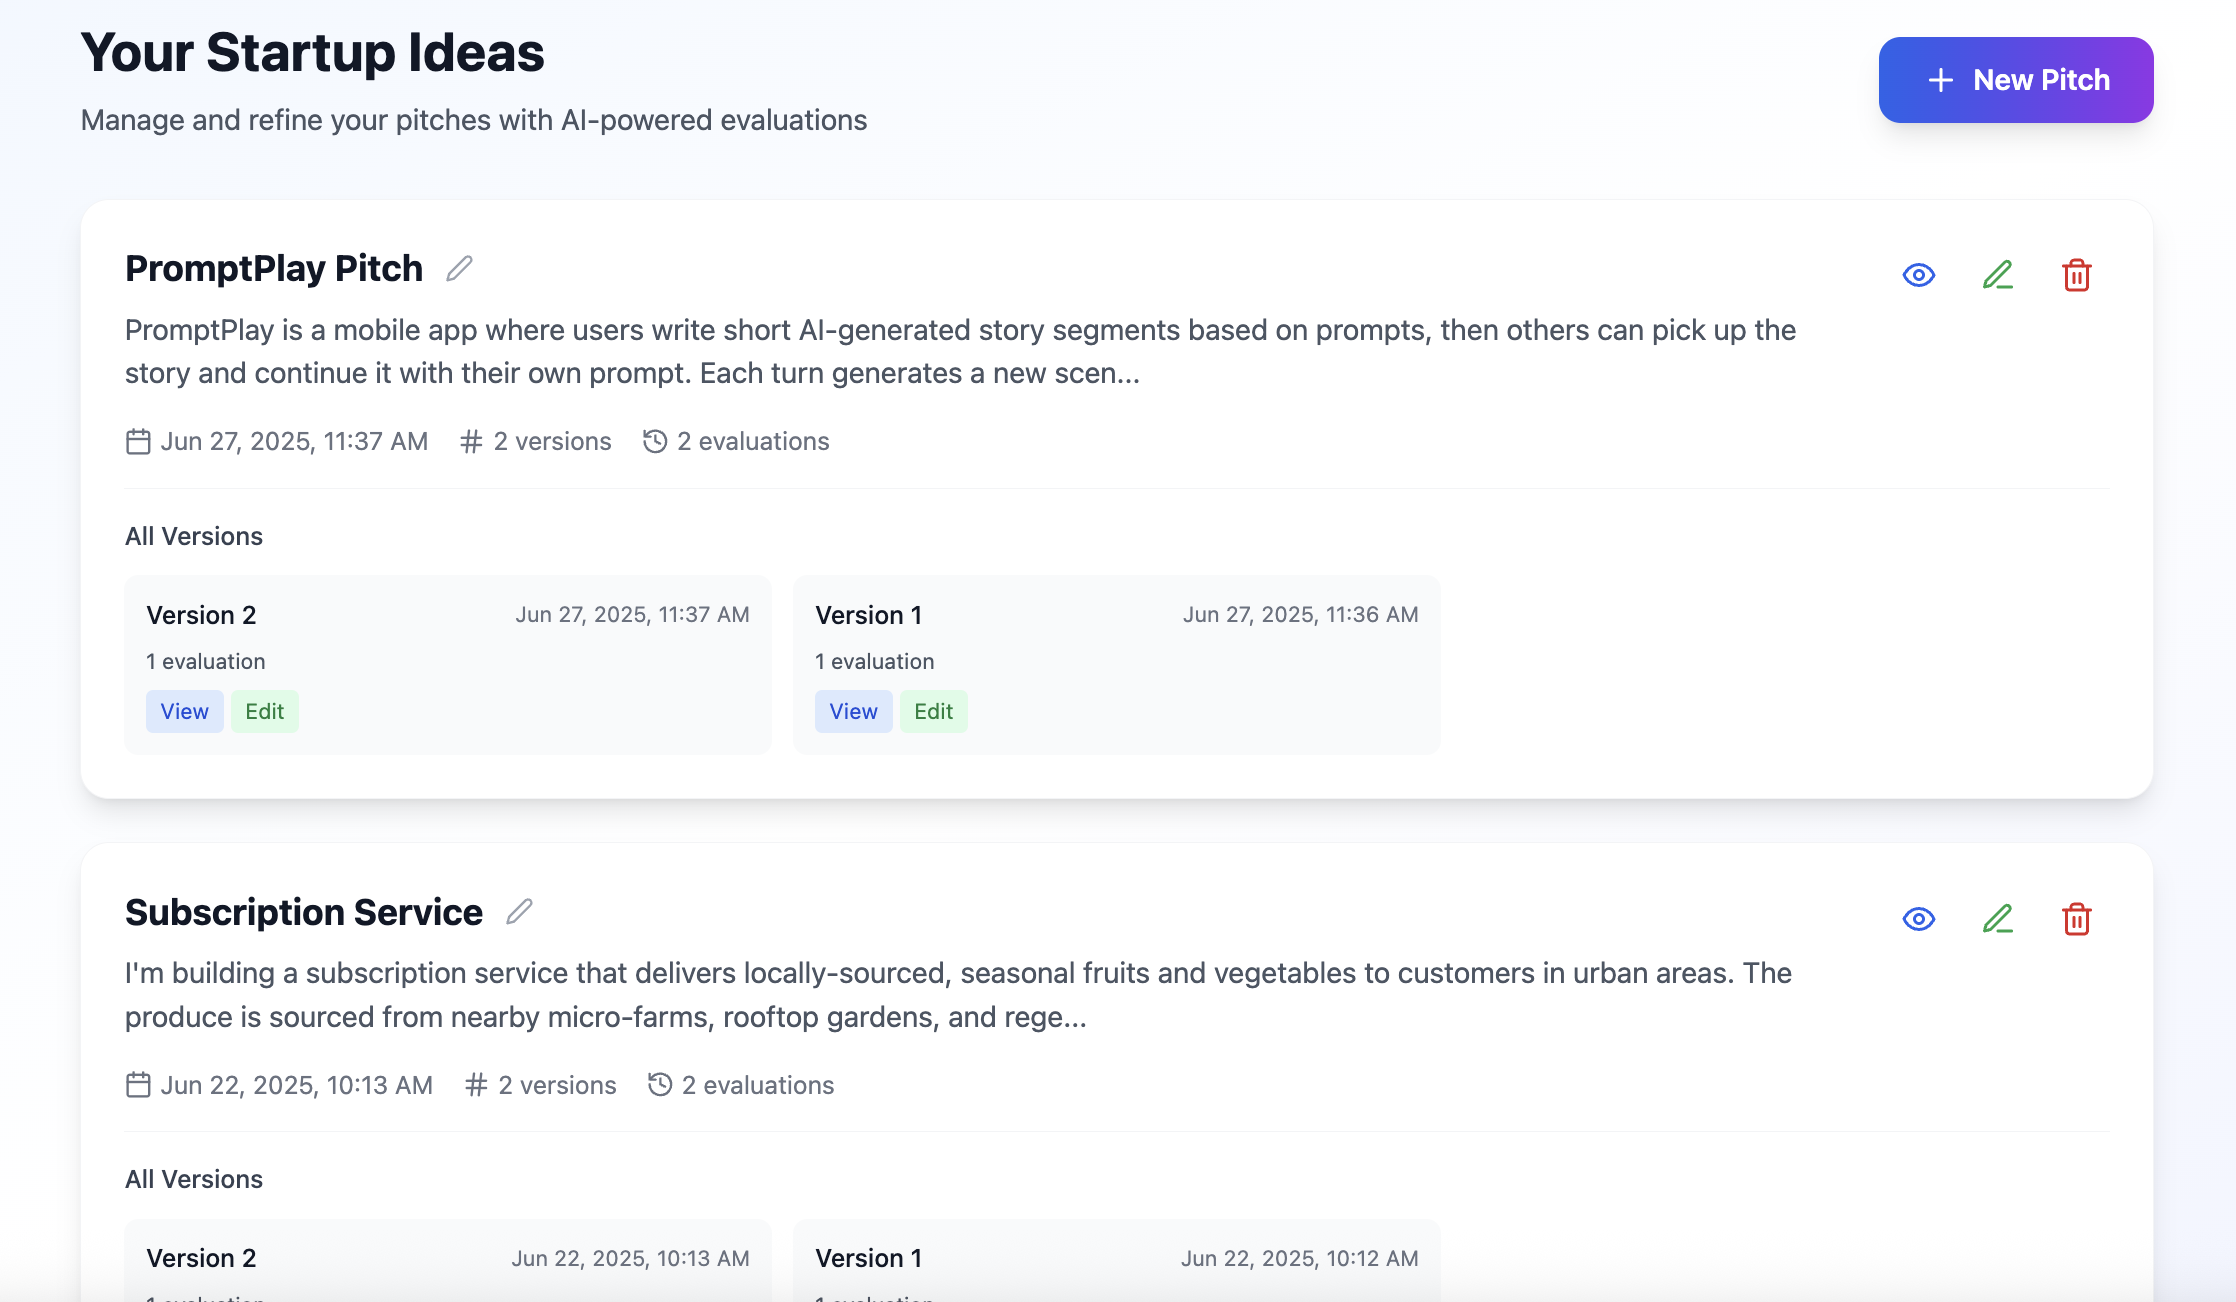Edit Version 2 of PromptPlay Pitch
This screenshot has height=1302, width=2236.
click(265, 712)
